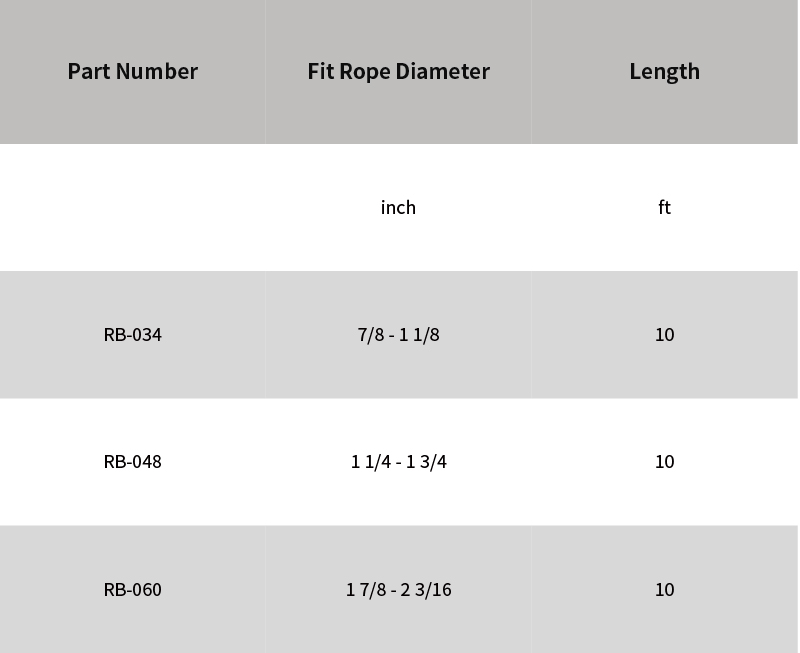Click the 1 7/8 - 2 3/16 diameter cell

(x=398, y=589)
